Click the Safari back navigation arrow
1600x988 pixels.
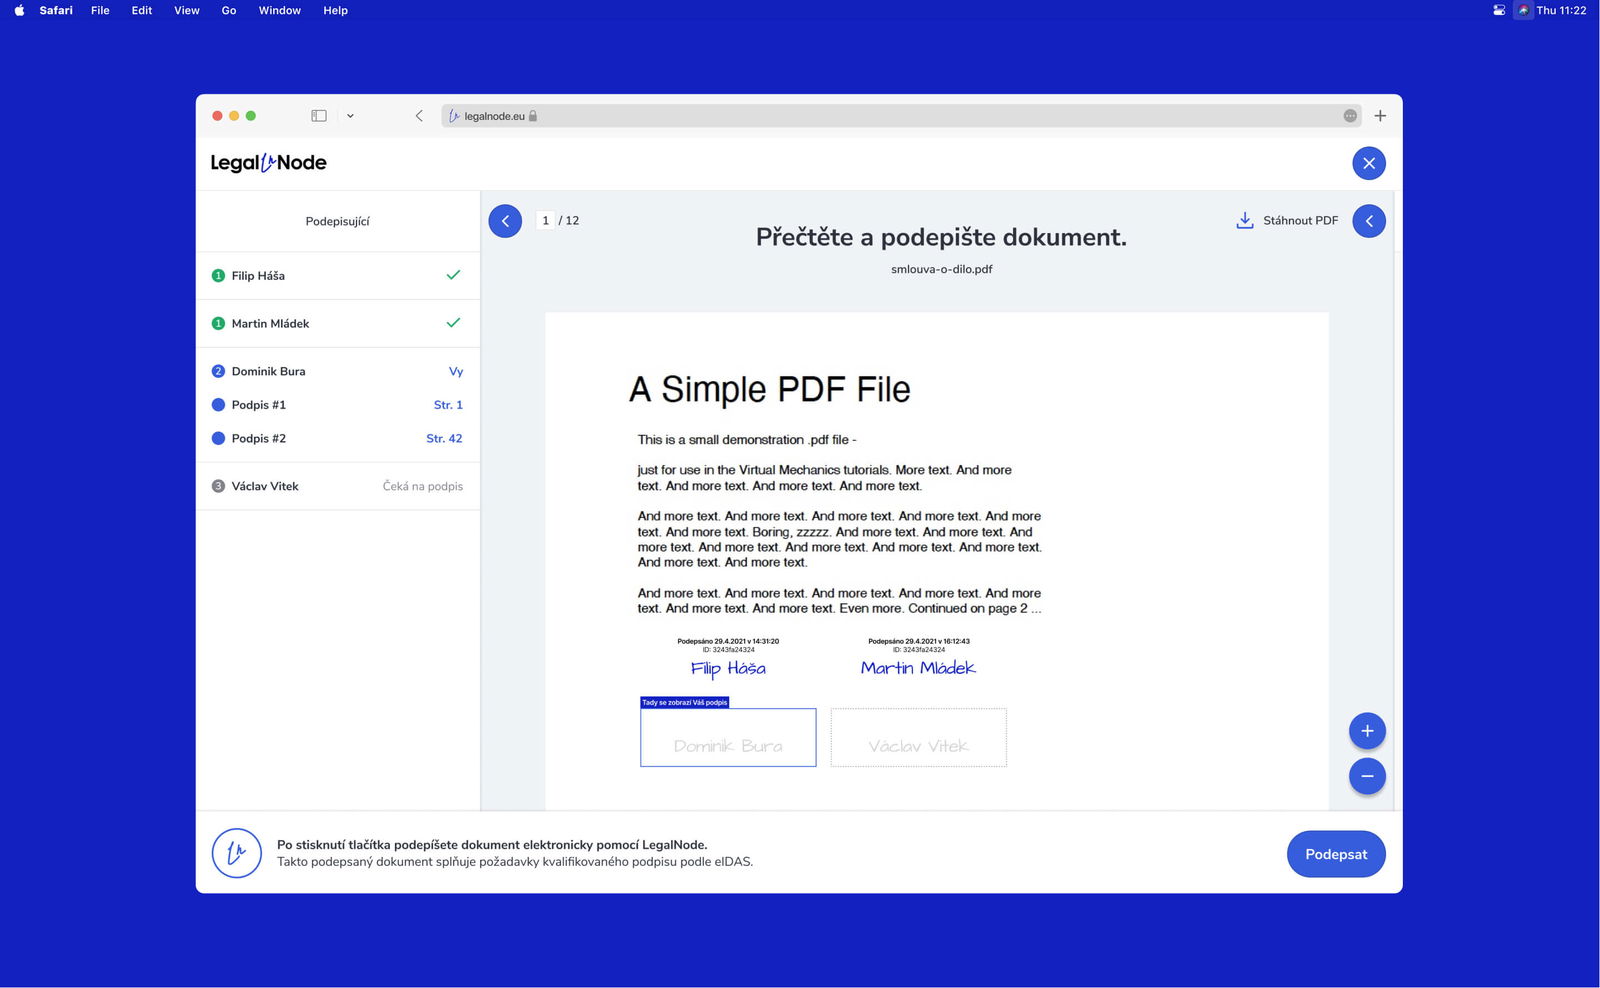[x=419, y=116]
